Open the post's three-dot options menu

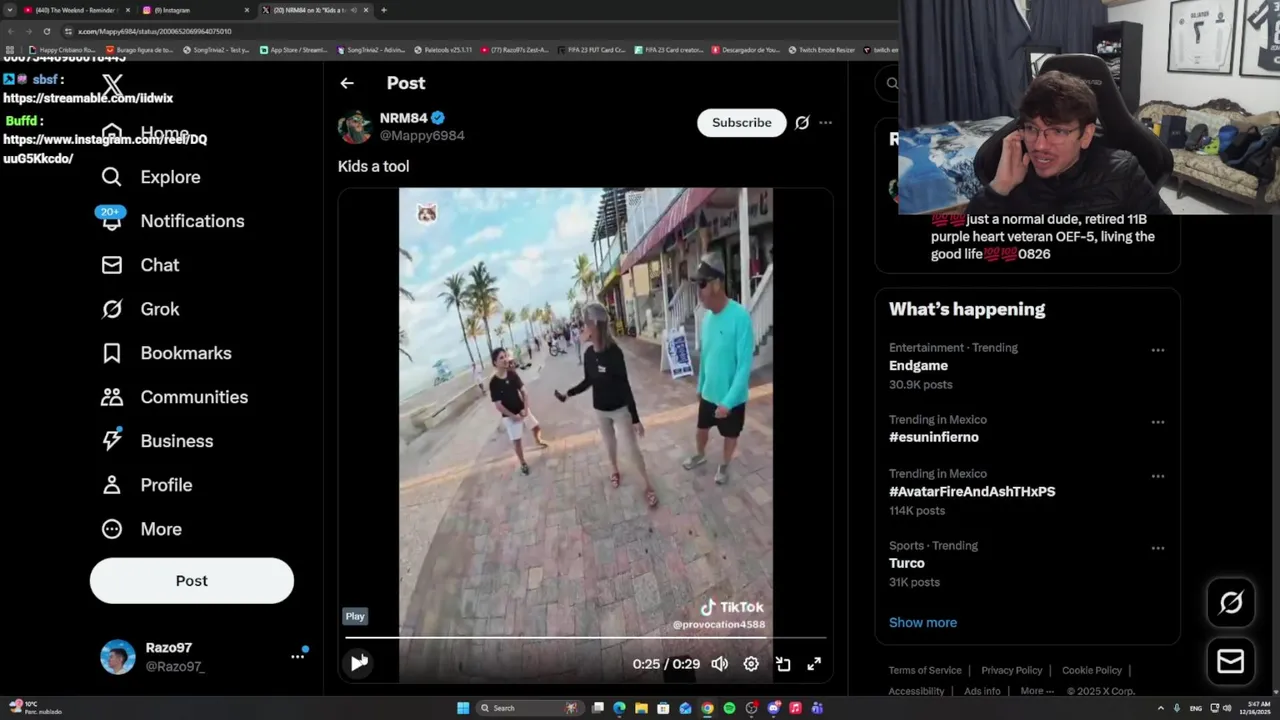click(x=825, y=123)
